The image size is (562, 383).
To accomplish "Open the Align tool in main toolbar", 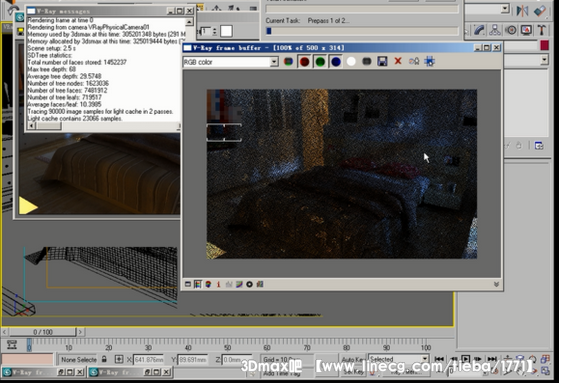I will pos(539,11).
